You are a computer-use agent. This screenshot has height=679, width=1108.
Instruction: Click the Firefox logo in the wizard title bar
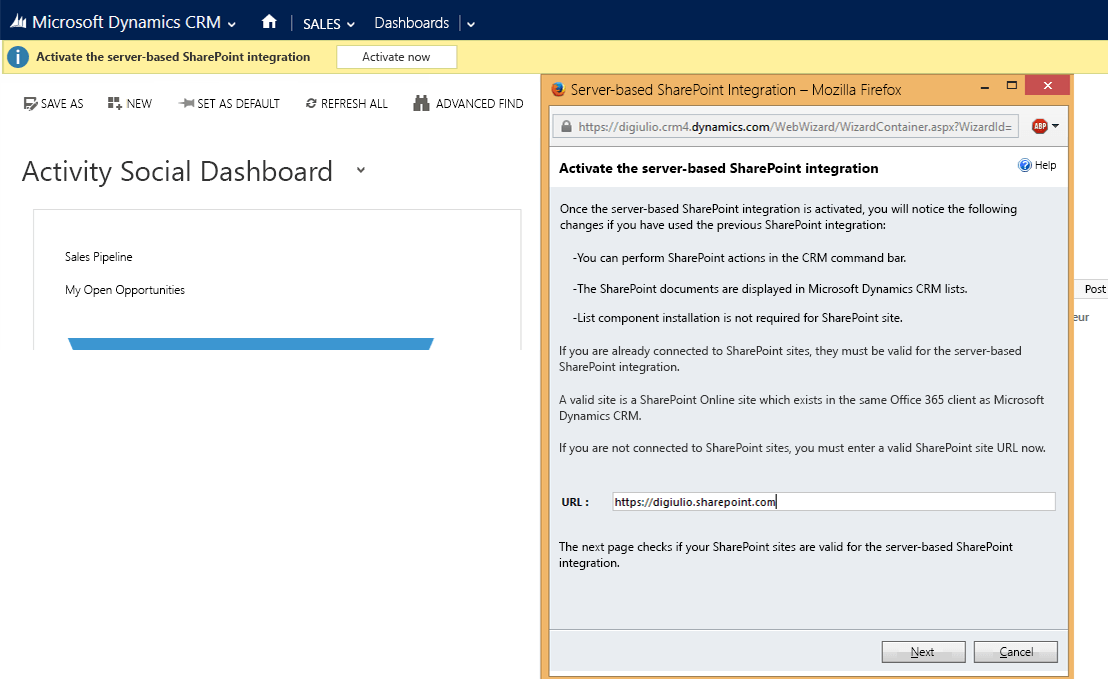coord(558,89)
